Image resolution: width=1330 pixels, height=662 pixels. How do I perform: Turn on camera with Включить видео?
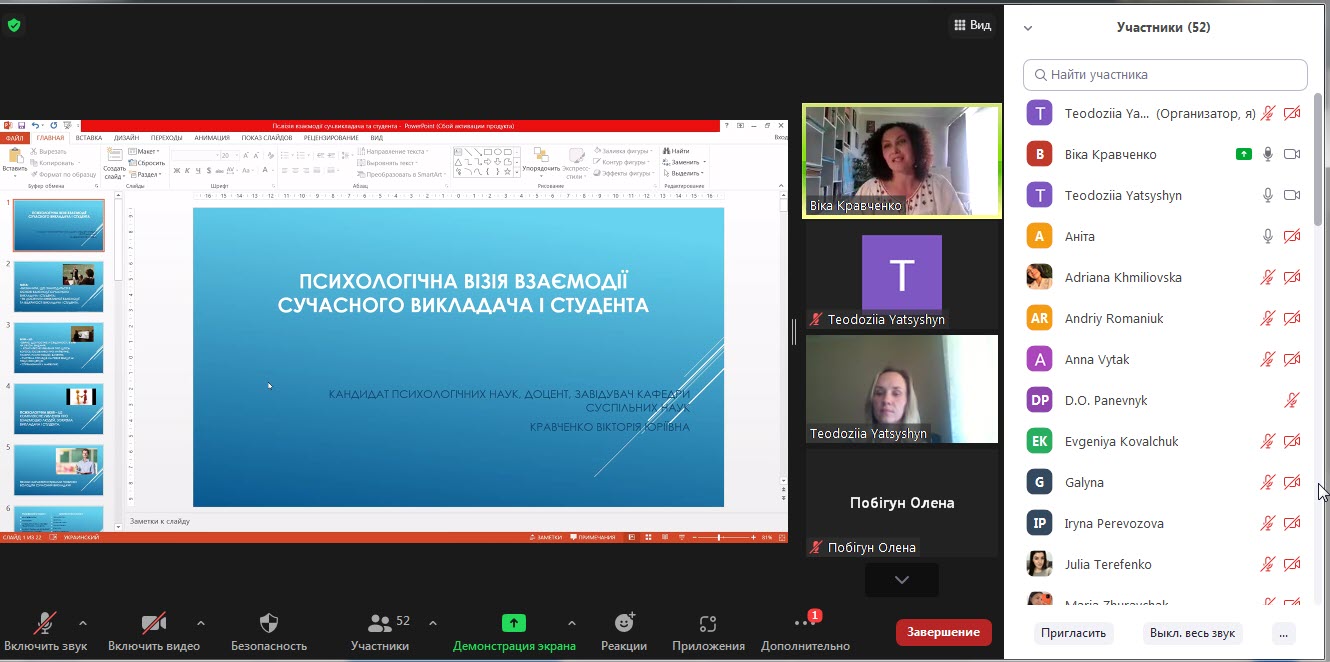coord(153,624)
